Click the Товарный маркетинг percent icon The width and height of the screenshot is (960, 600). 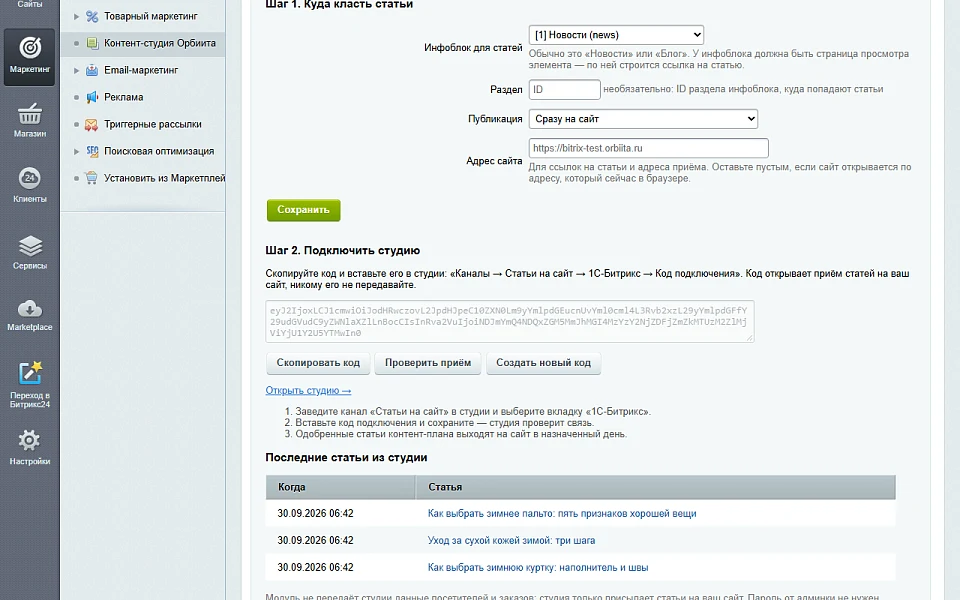[x=92, y=17]
